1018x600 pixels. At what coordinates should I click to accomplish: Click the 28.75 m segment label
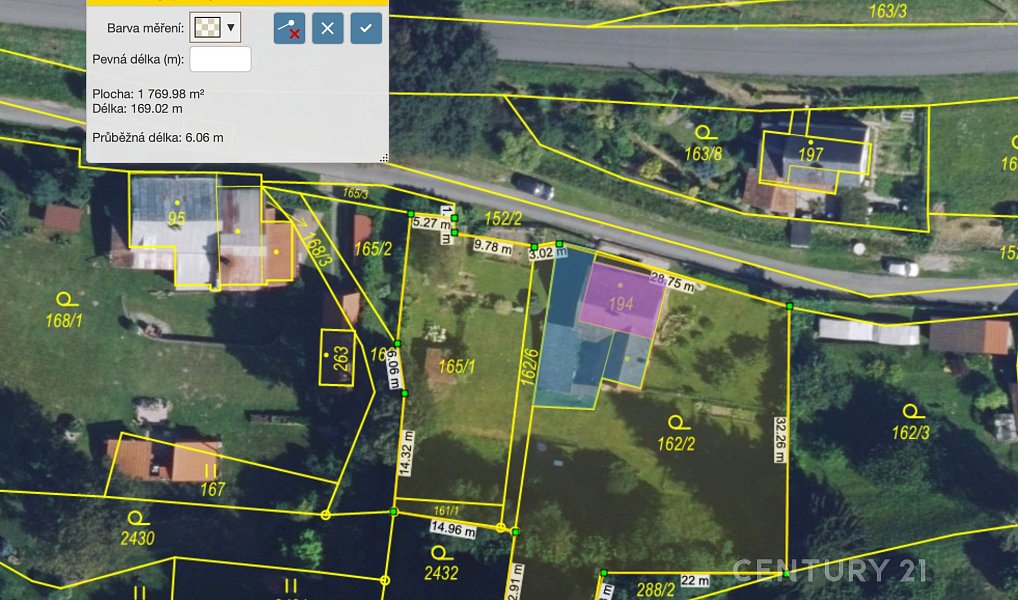point(672,282)
